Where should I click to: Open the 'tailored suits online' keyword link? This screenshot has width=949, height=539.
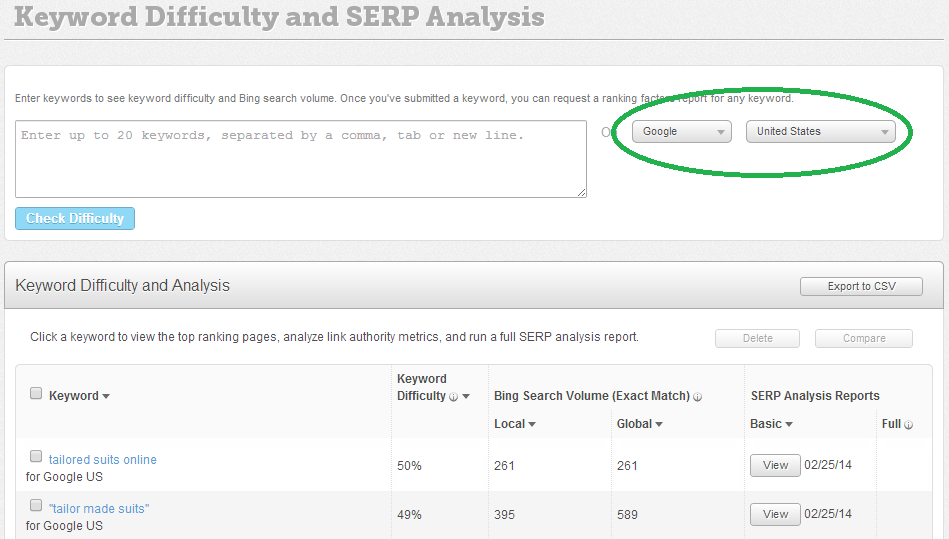pos(103,460)
